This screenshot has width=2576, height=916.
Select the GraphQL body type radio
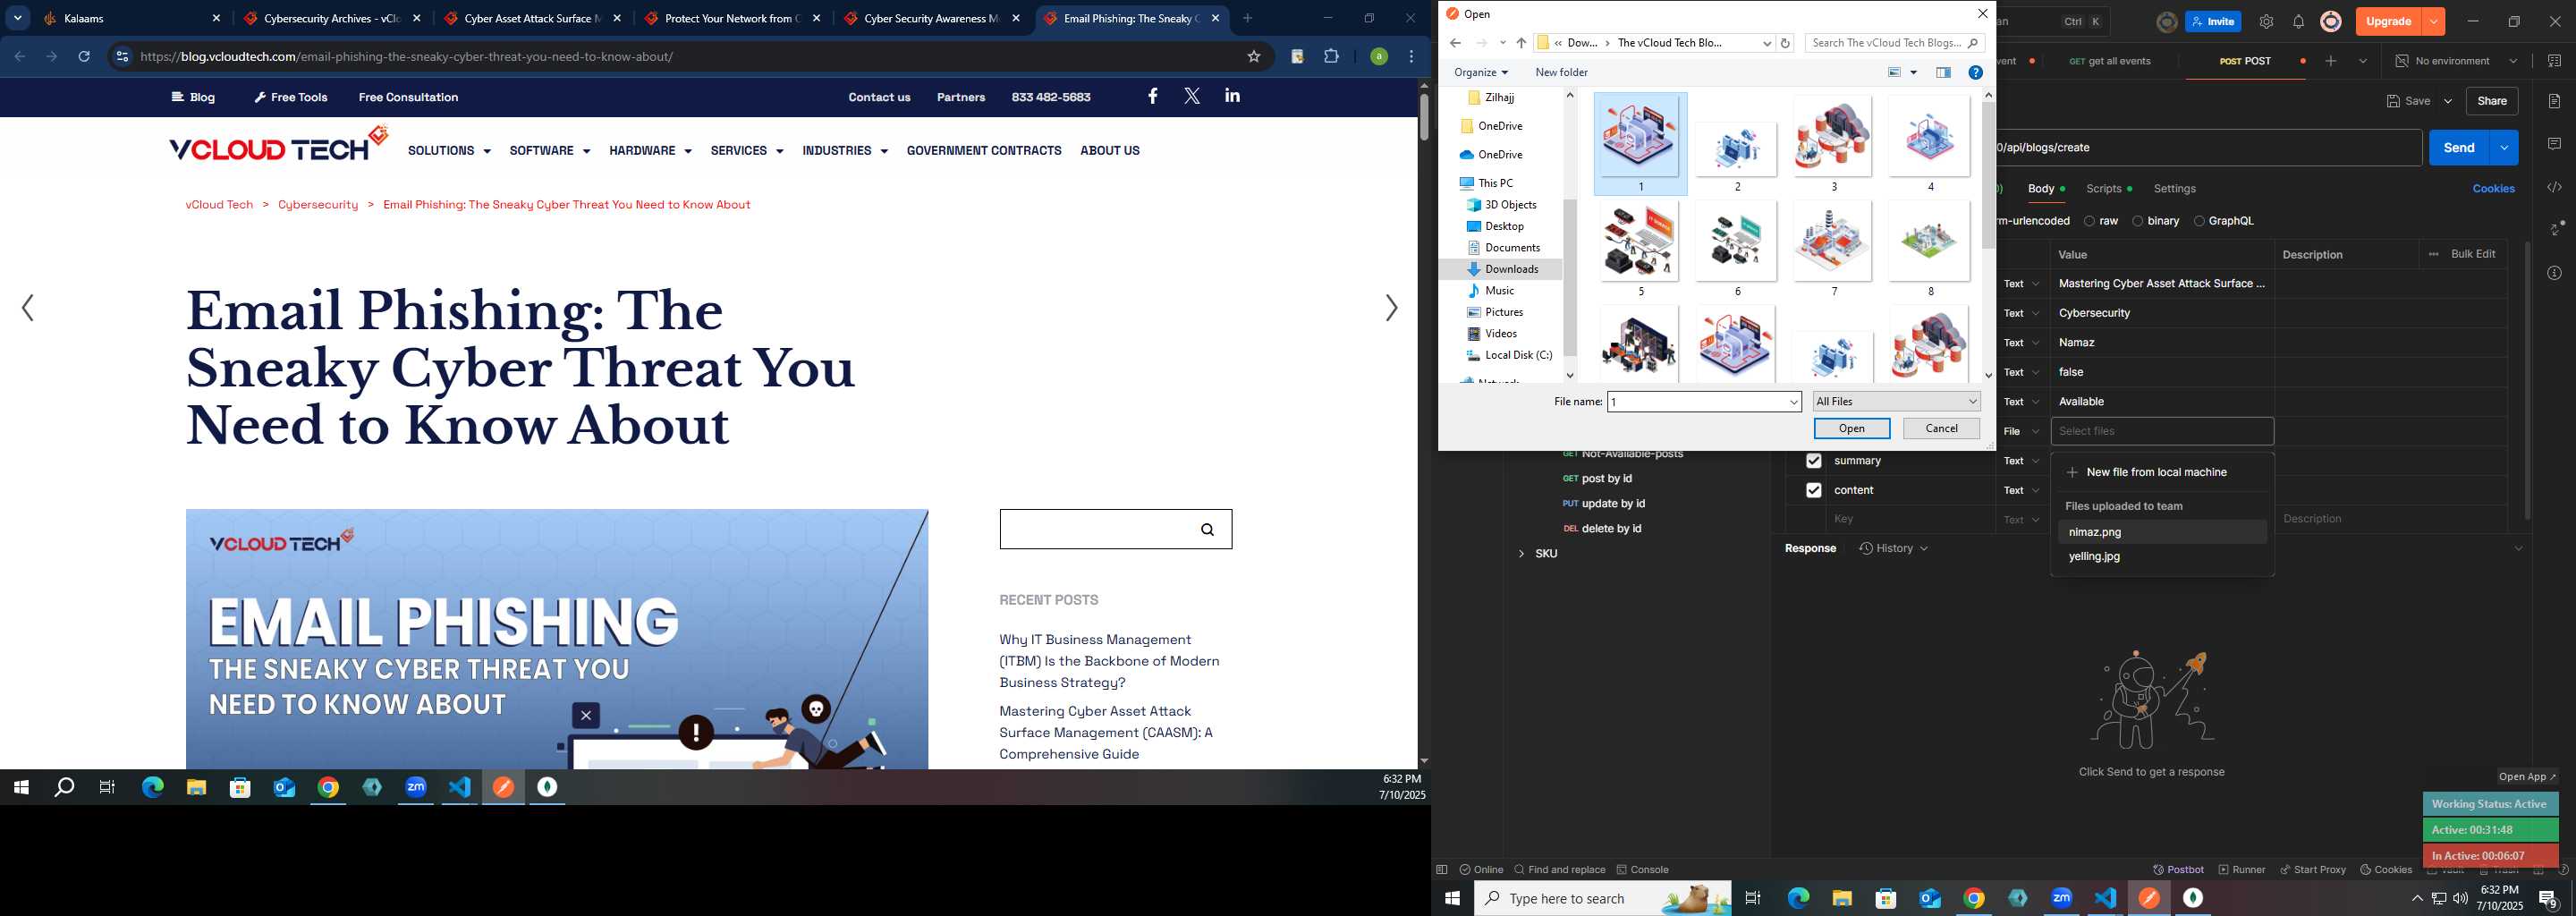[2198, 221]
